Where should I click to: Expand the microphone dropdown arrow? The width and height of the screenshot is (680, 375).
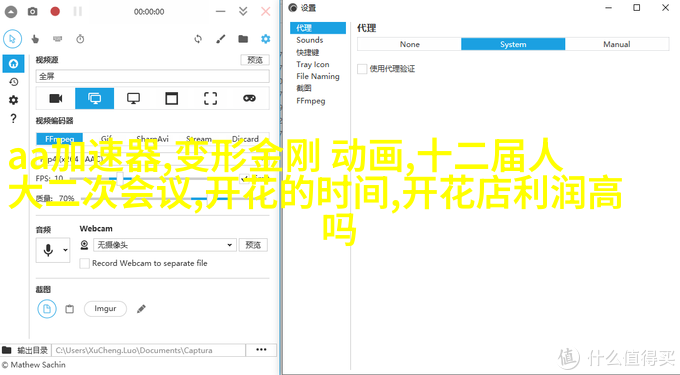[65, 250]
